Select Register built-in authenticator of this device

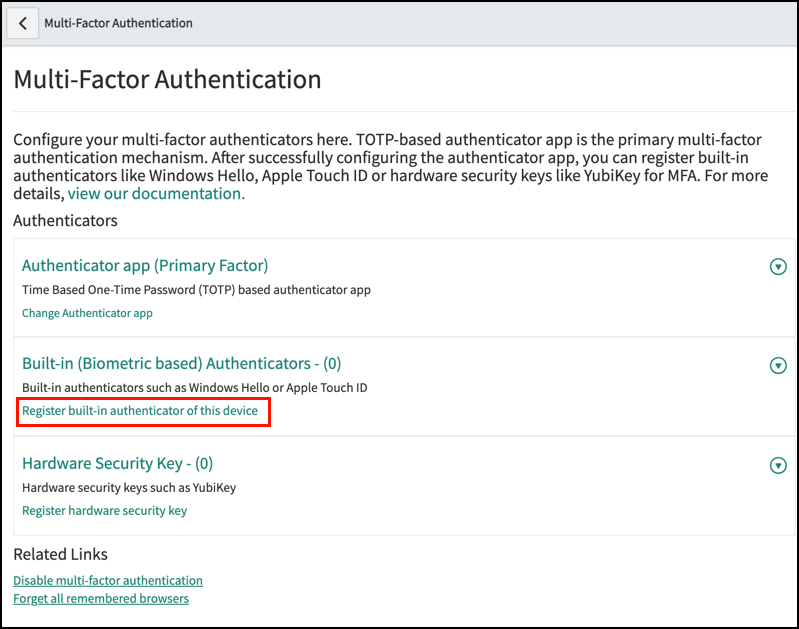coord(140,411)
